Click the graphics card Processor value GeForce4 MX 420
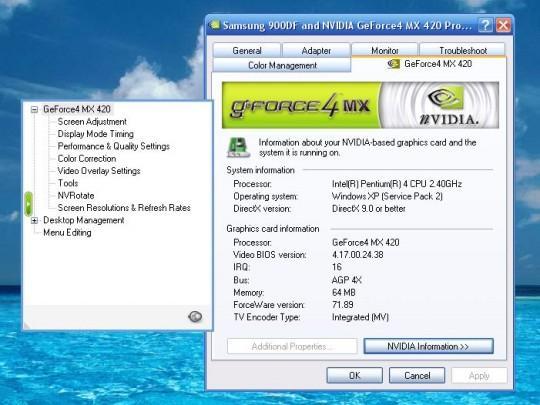This screenshot has height=405, width=540. tap(365, 242)
